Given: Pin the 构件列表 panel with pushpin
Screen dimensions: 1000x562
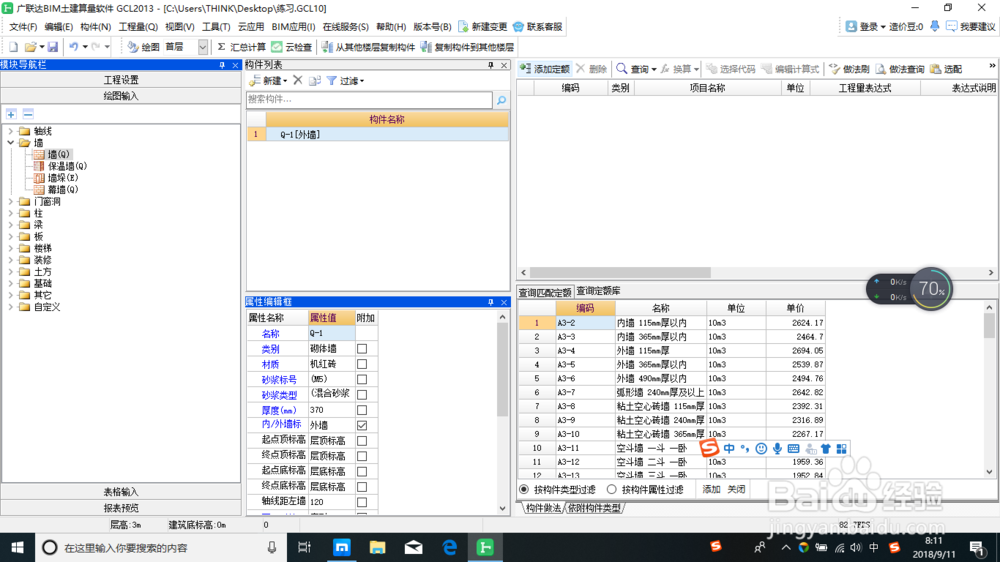Looking at the screenshot, I should click(490, 65).
